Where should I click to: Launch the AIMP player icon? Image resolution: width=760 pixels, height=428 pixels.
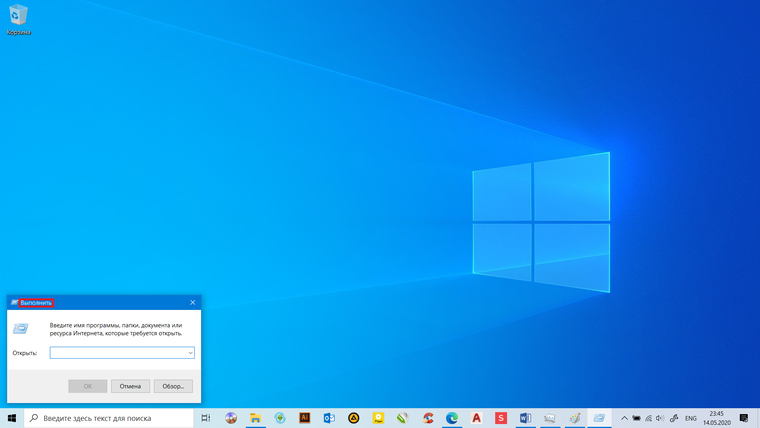(354, 418)
